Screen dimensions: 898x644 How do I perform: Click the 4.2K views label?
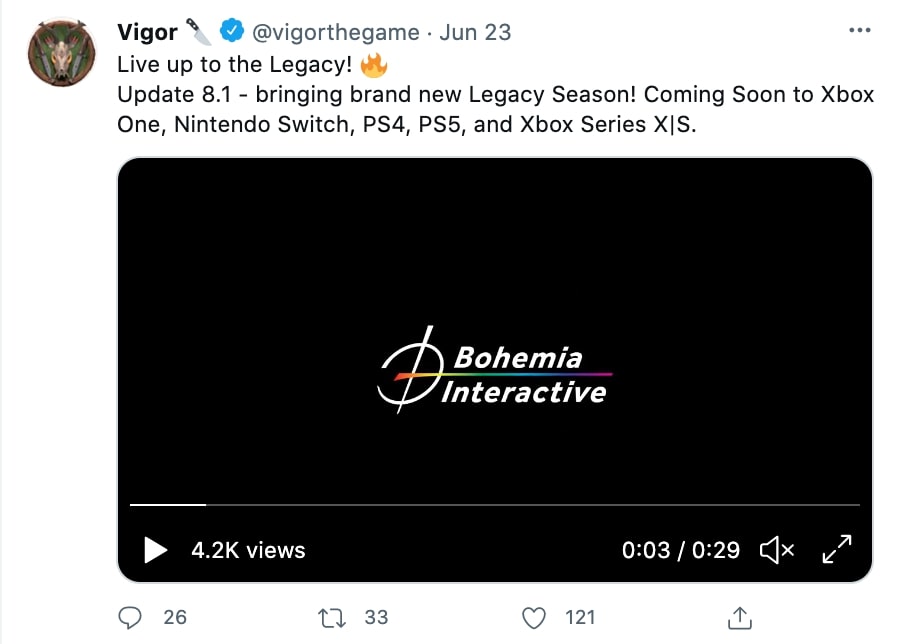click(x=248, y=550)
